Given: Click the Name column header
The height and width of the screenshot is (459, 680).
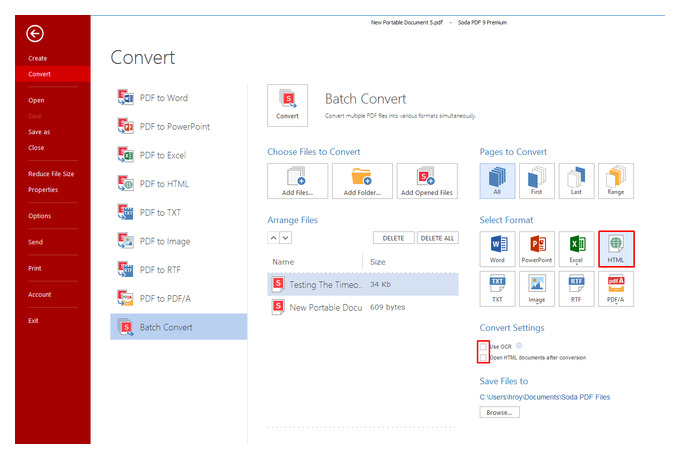Looking at the screenshot, I should [283, 262].
